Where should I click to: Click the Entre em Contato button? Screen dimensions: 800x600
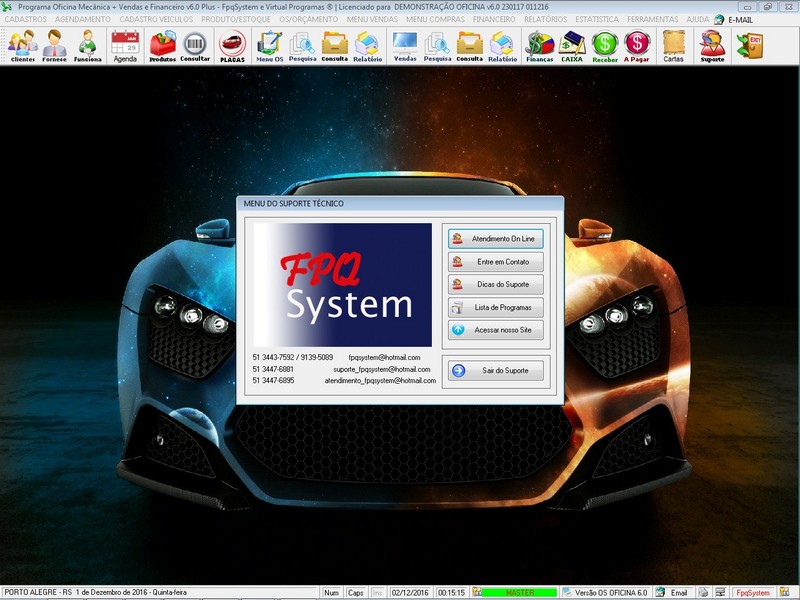[x=495, y=262]
